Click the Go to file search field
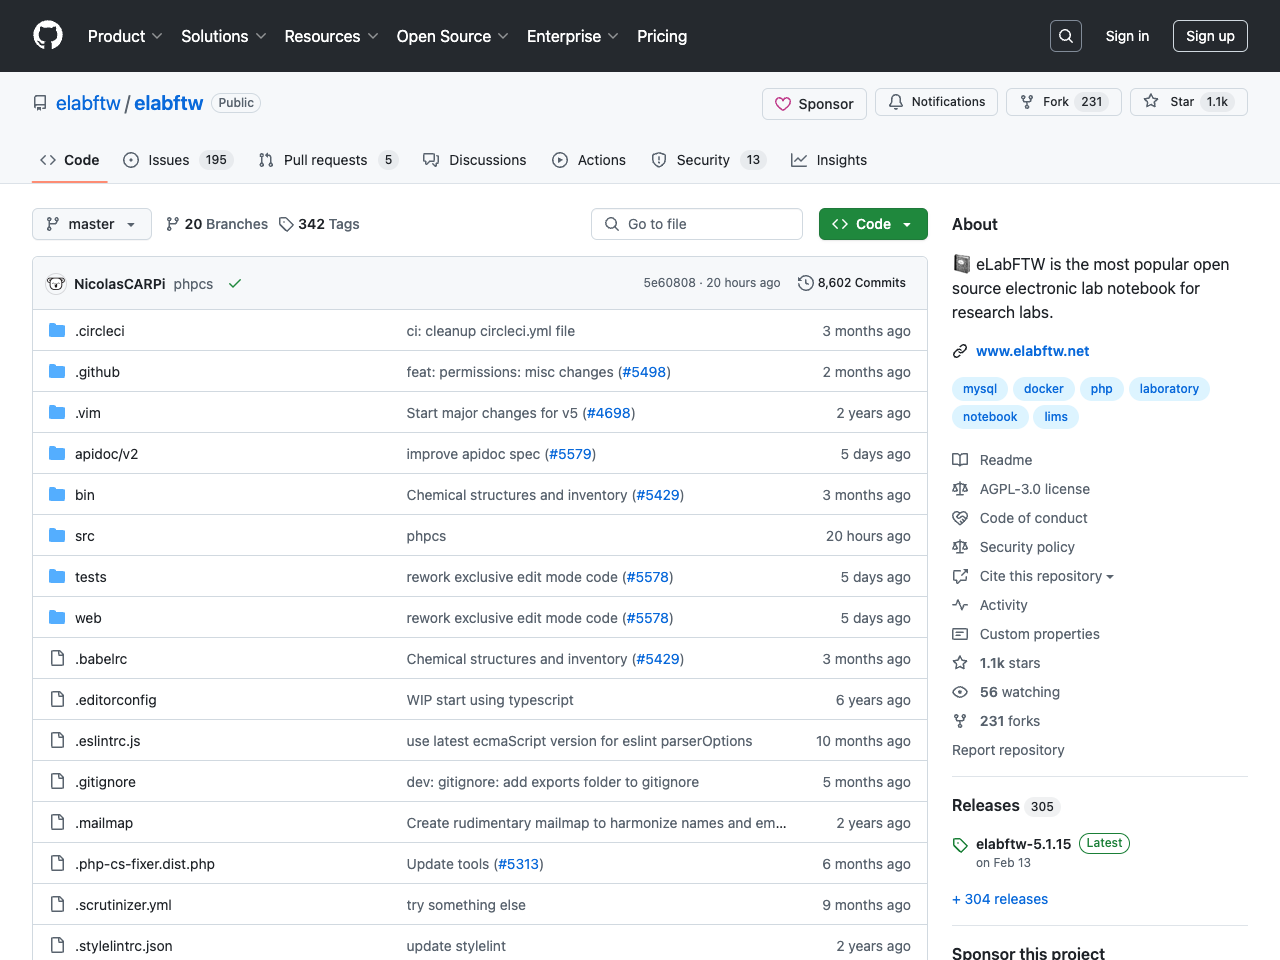This screenshot has width=1280, height=960. pos(697,224)
